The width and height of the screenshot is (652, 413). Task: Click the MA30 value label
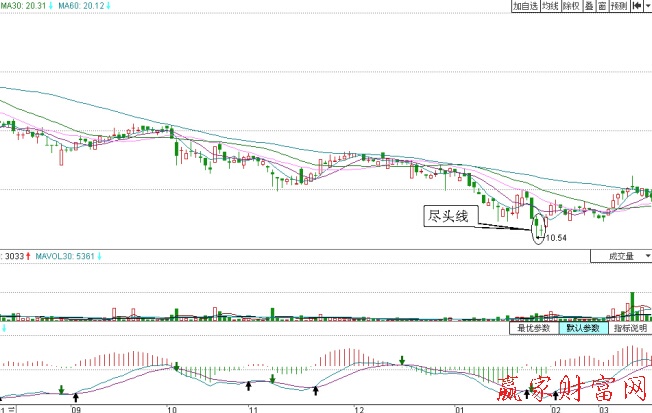[25, 6]
